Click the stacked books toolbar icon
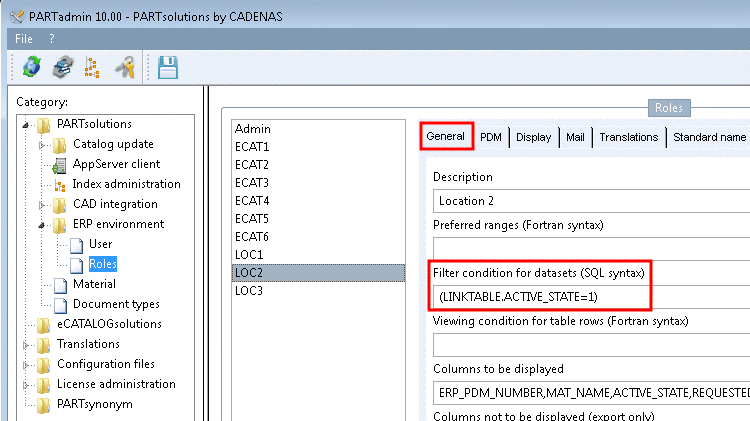The image size is (750, 421). (63, 67)
